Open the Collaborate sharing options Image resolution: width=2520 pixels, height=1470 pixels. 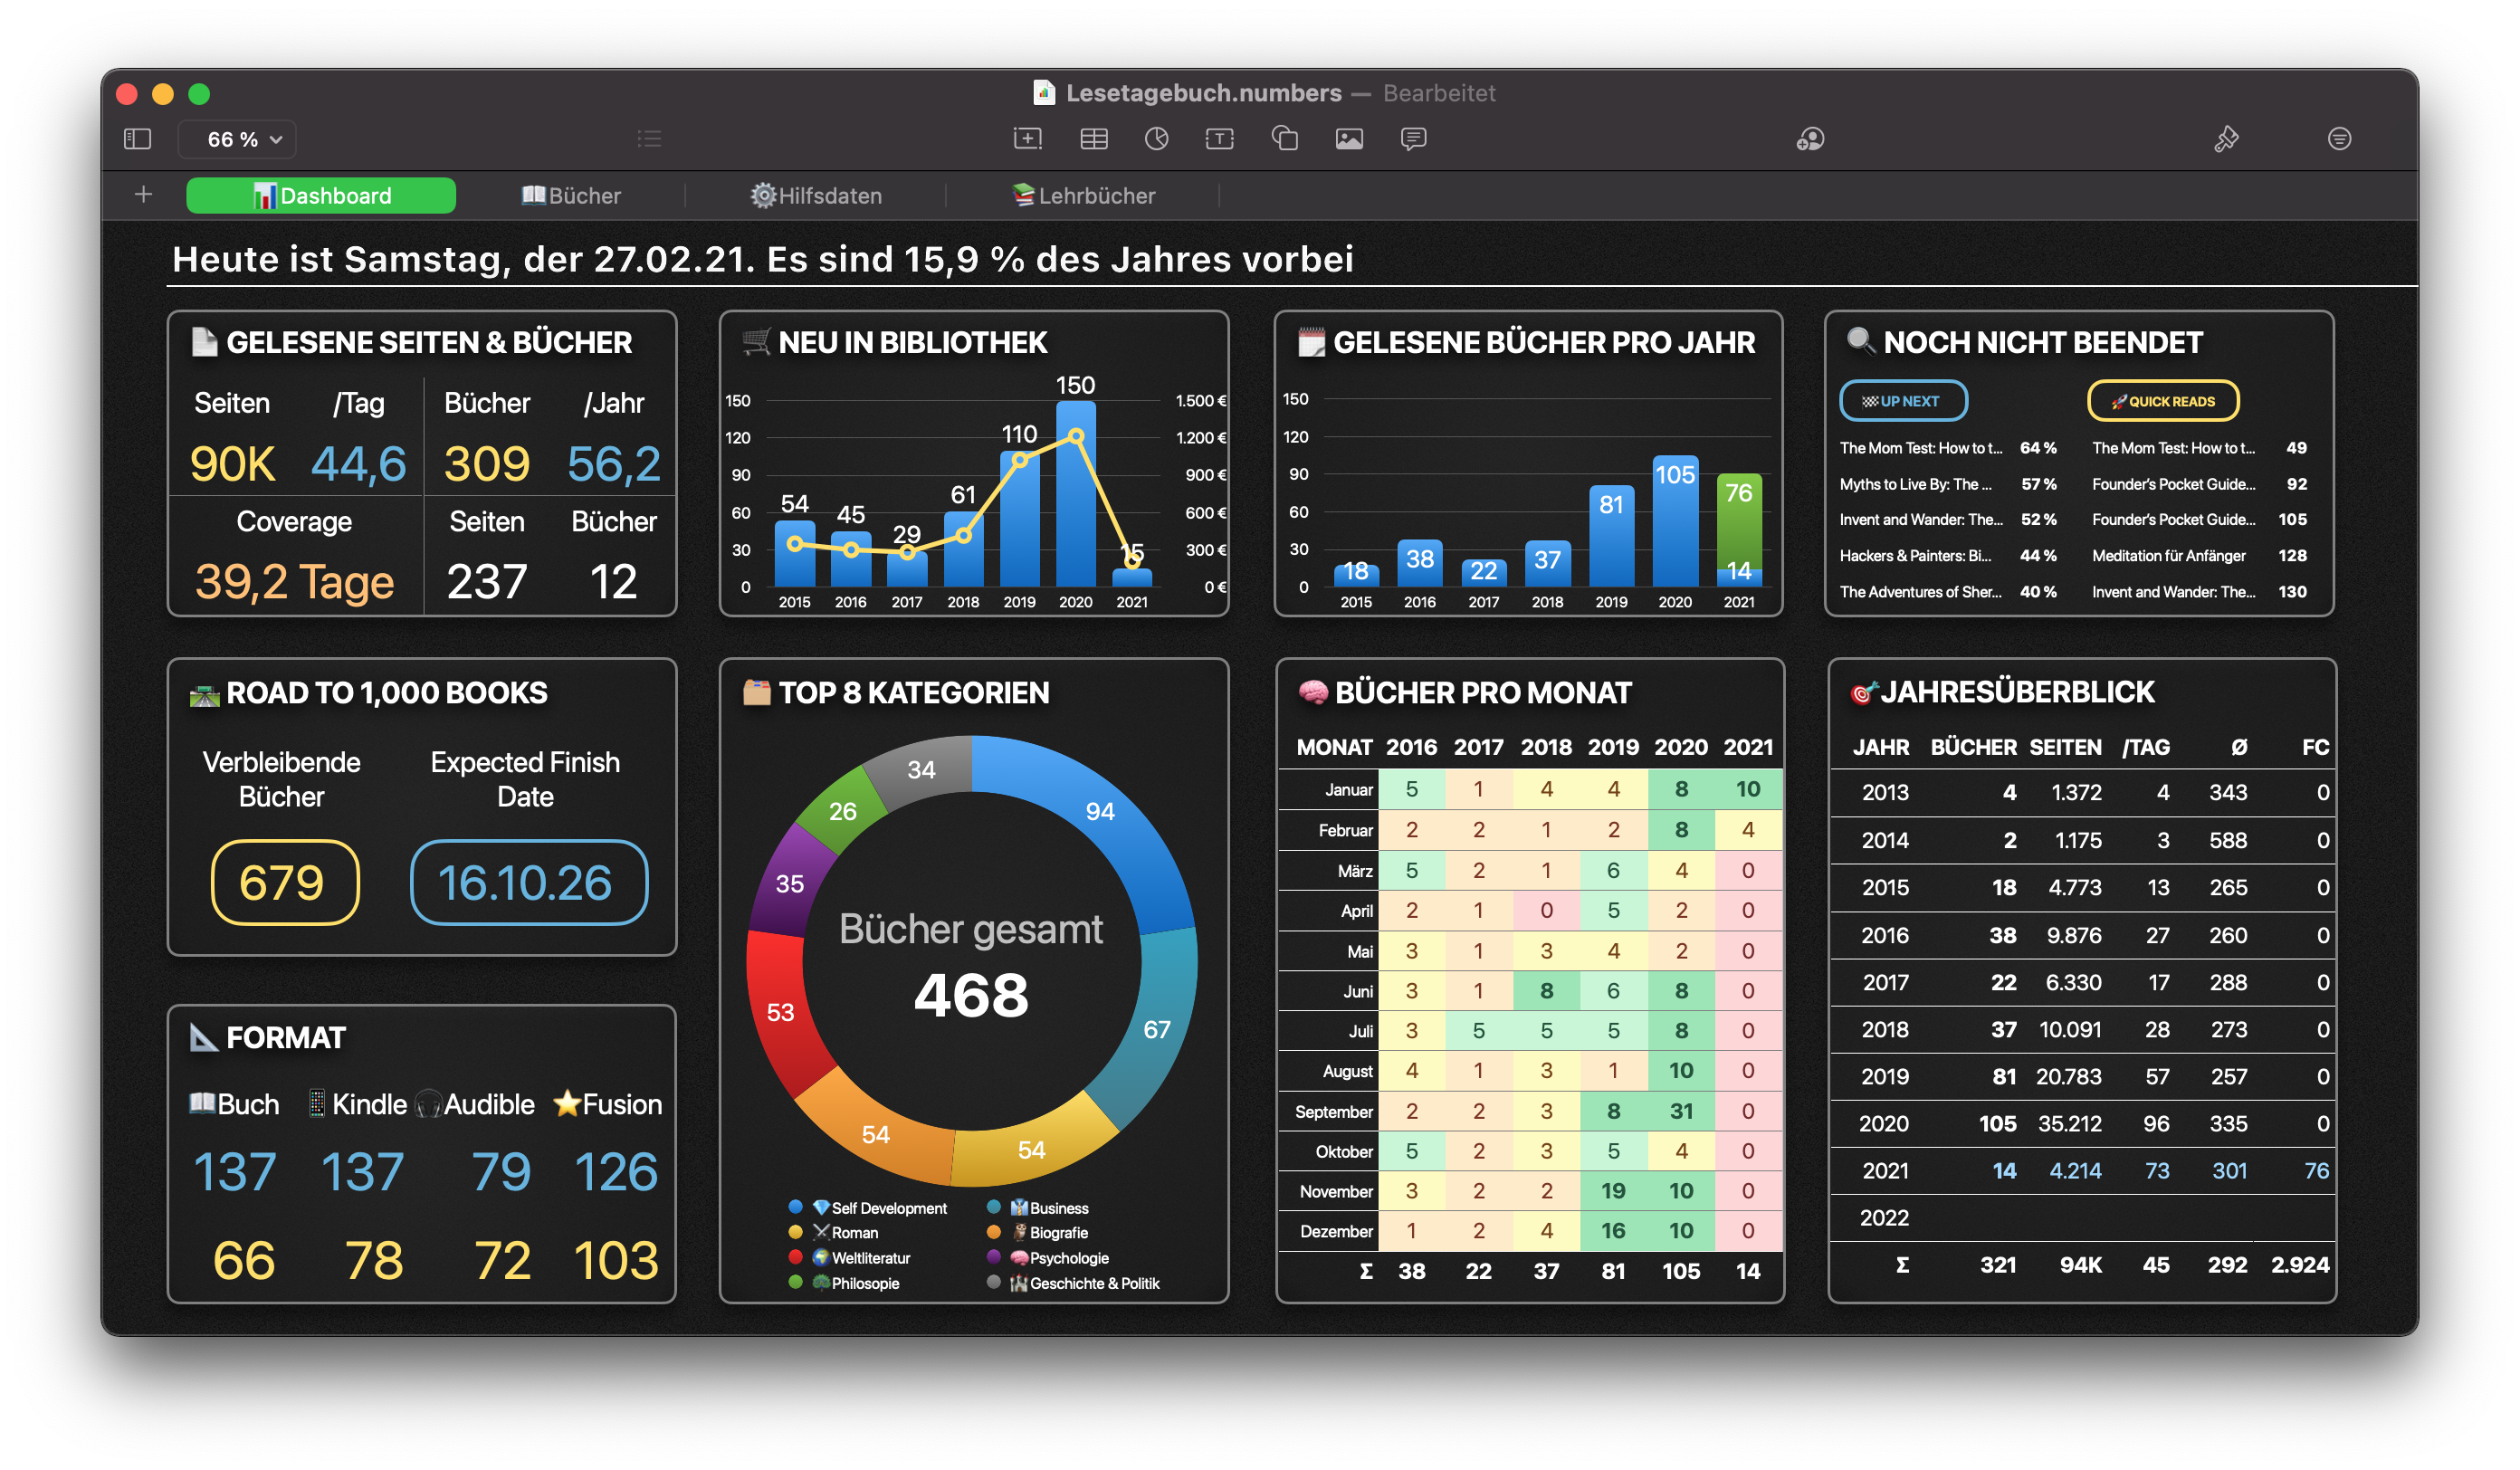click(1811, 139)
